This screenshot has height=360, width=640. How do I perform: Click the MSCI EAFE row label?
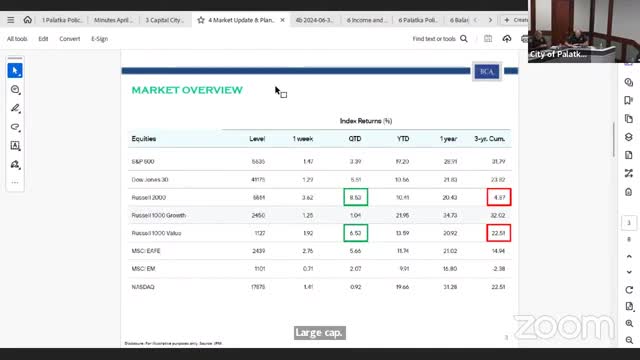pyautogui.click(x=146, y=251)
